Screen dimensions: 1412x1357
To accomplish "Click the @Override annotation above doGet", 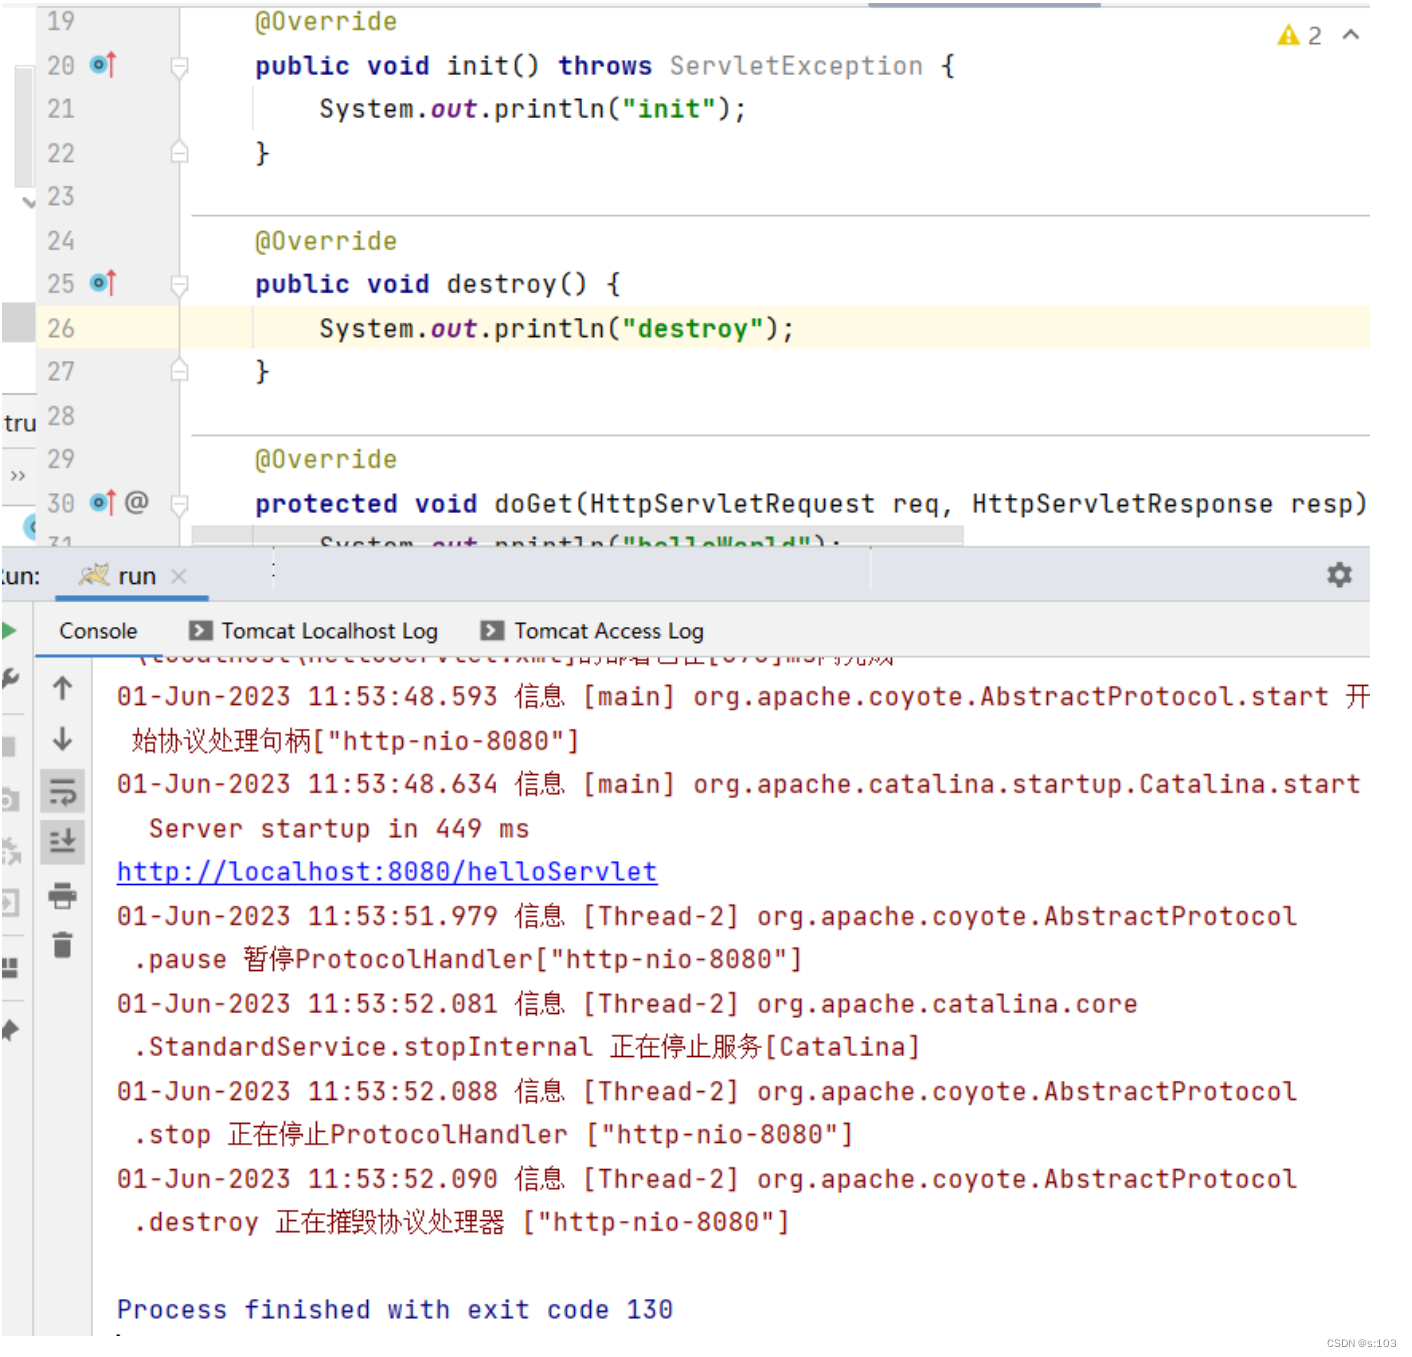I will (x=326, y=459).
